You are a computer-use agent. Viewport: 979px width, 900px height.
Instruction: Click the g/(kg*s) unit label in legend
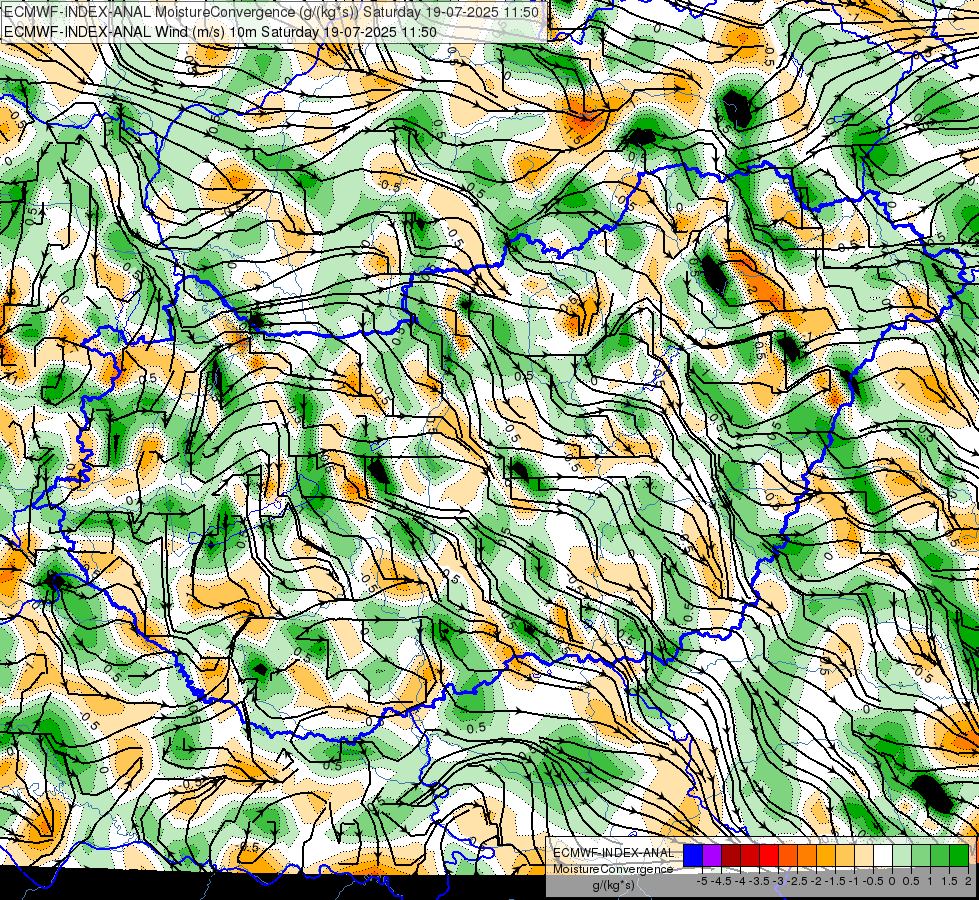click(x=614, y=885)
